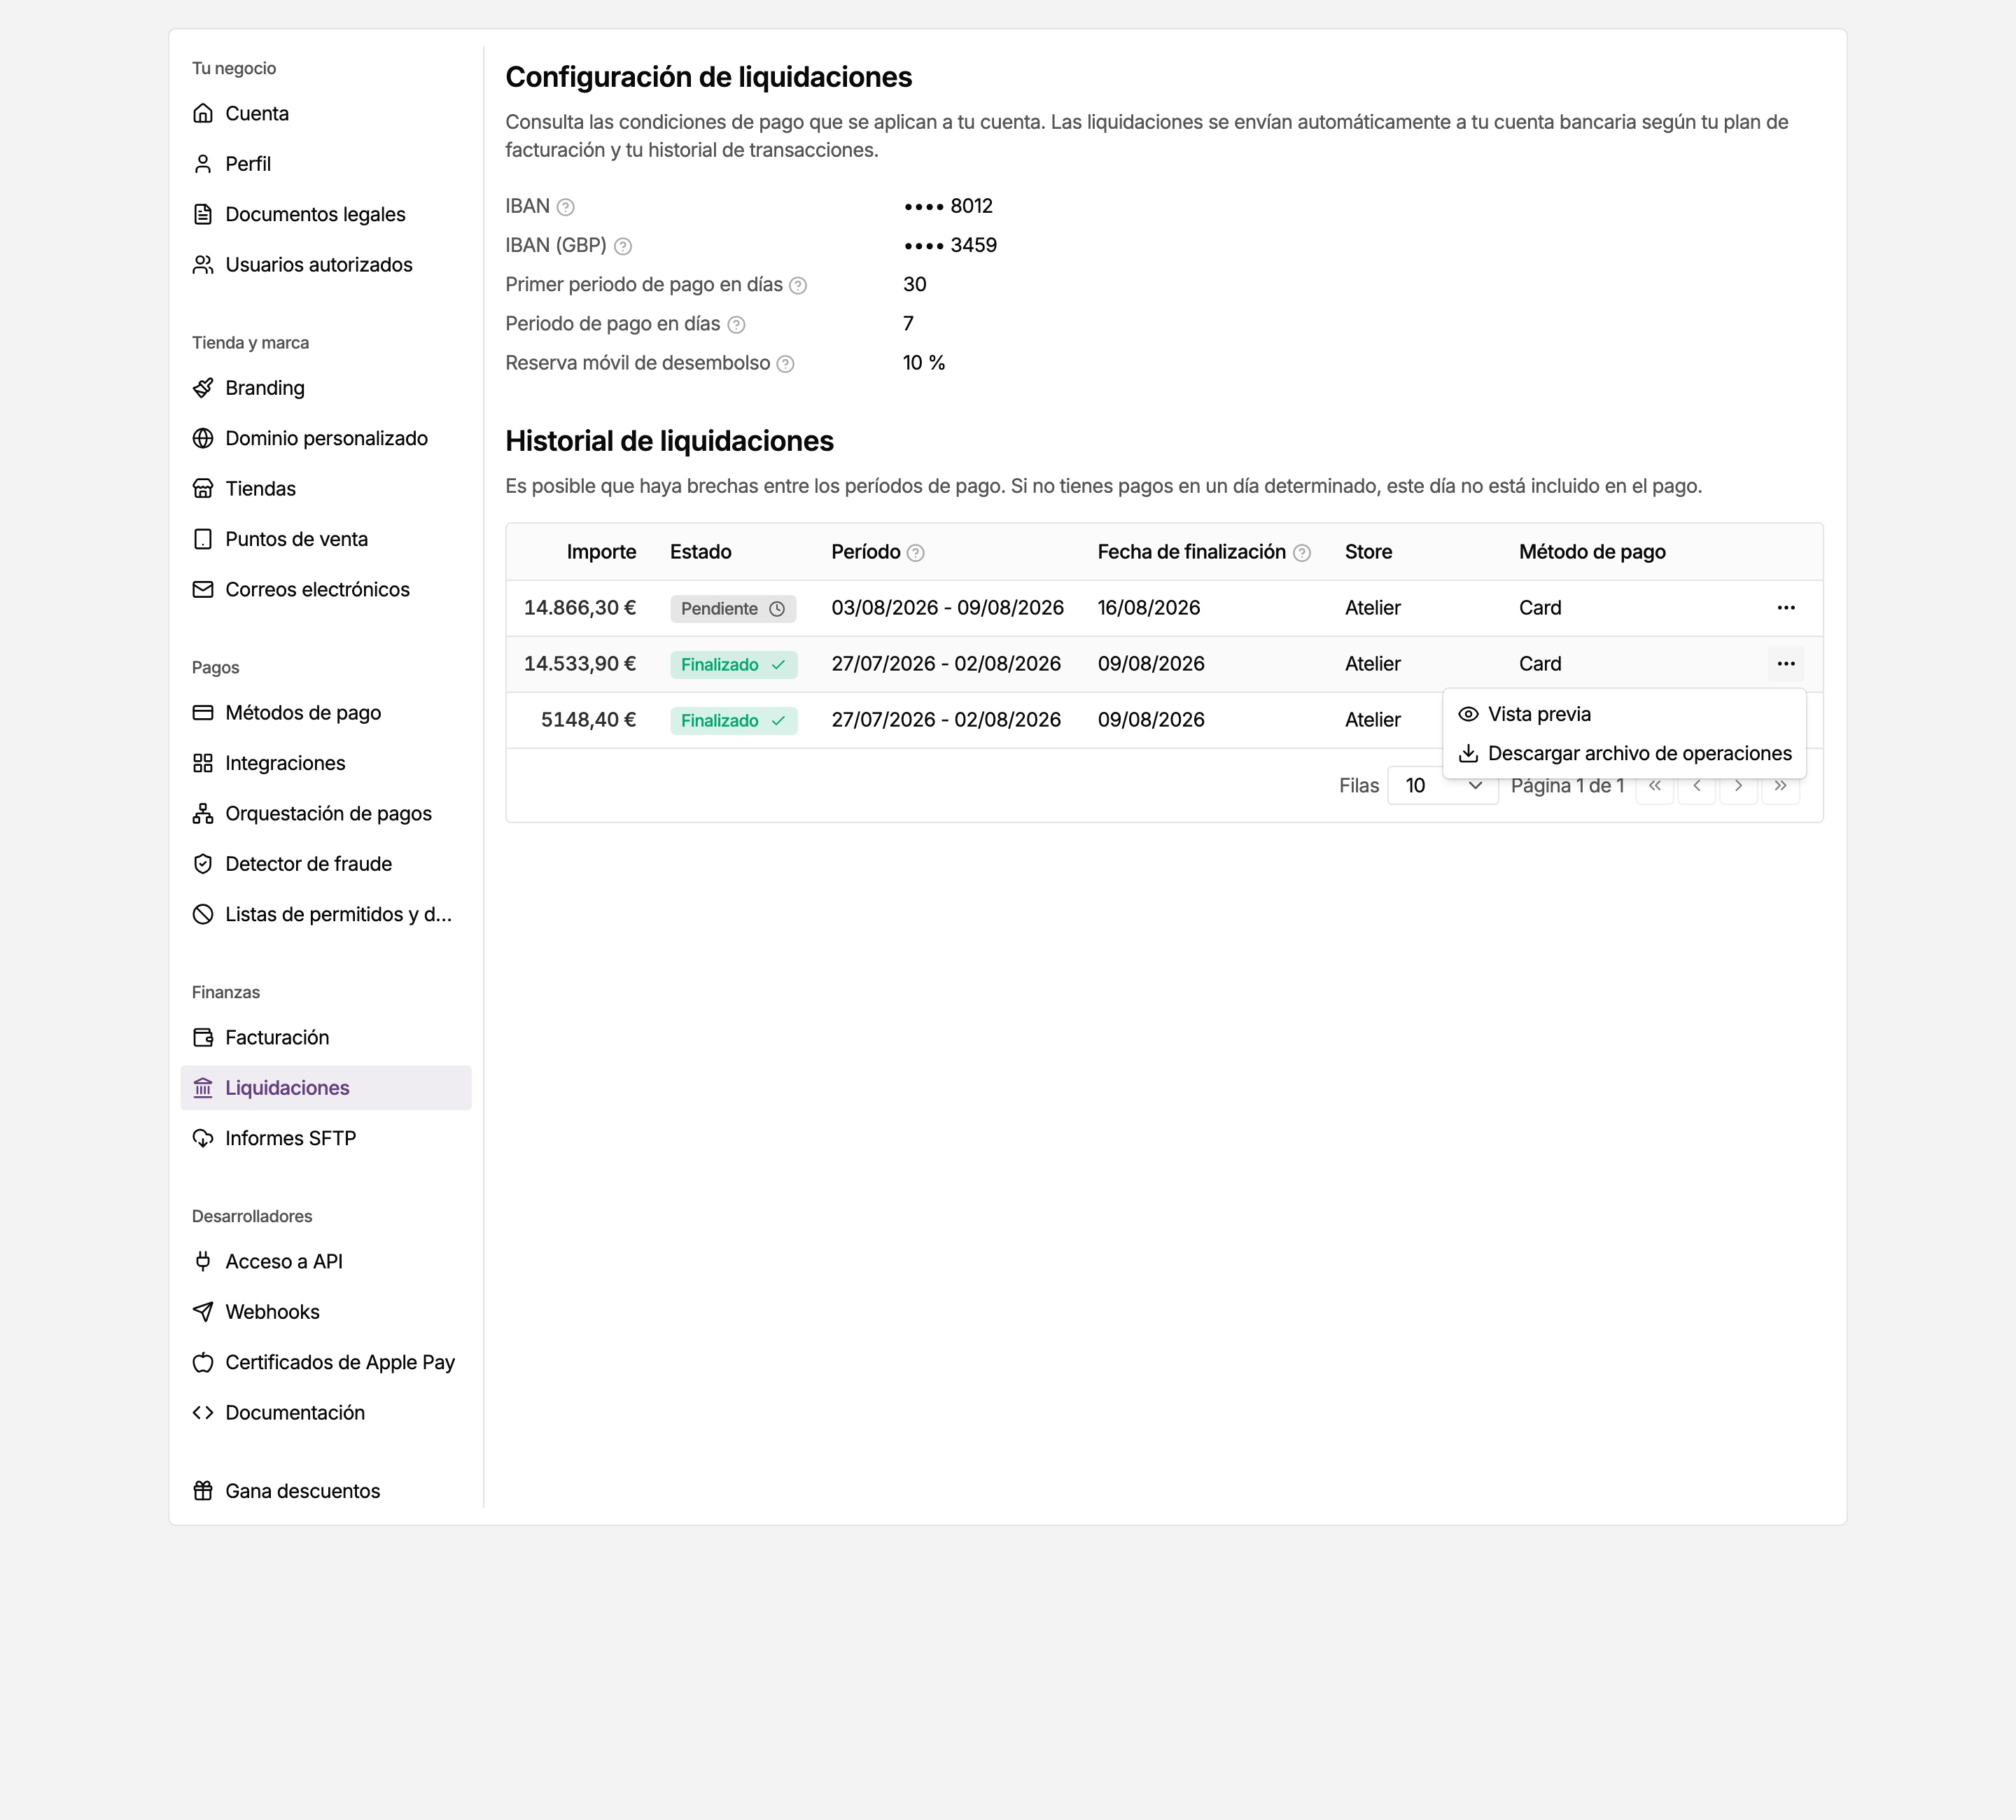Viewport: 2016px width, 1820px height.
Task: Click Finalizado badge in 14.533,90 € row
Action: [x=734, y=665]
